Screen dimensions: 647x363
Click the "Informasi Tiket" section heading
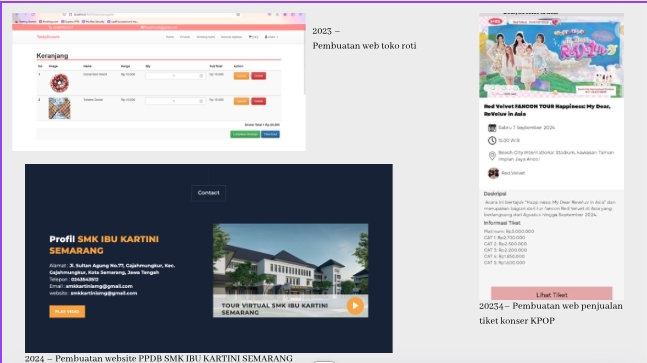[502, 223]
